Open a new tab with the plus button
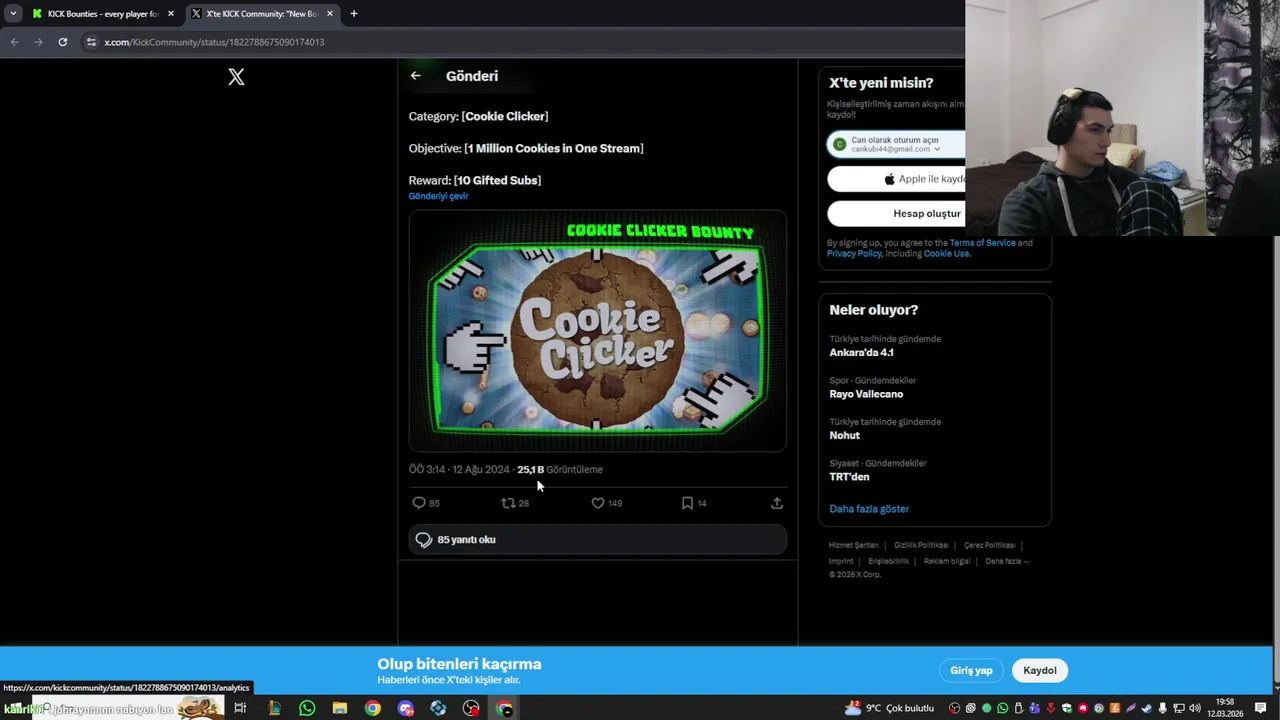The height and width of the screenshot is (720, 1280). coord(354,14)
